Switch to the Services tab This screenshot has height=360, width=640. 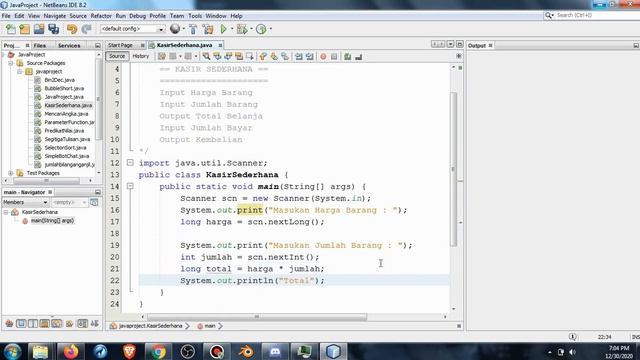(x=69, y=45)
